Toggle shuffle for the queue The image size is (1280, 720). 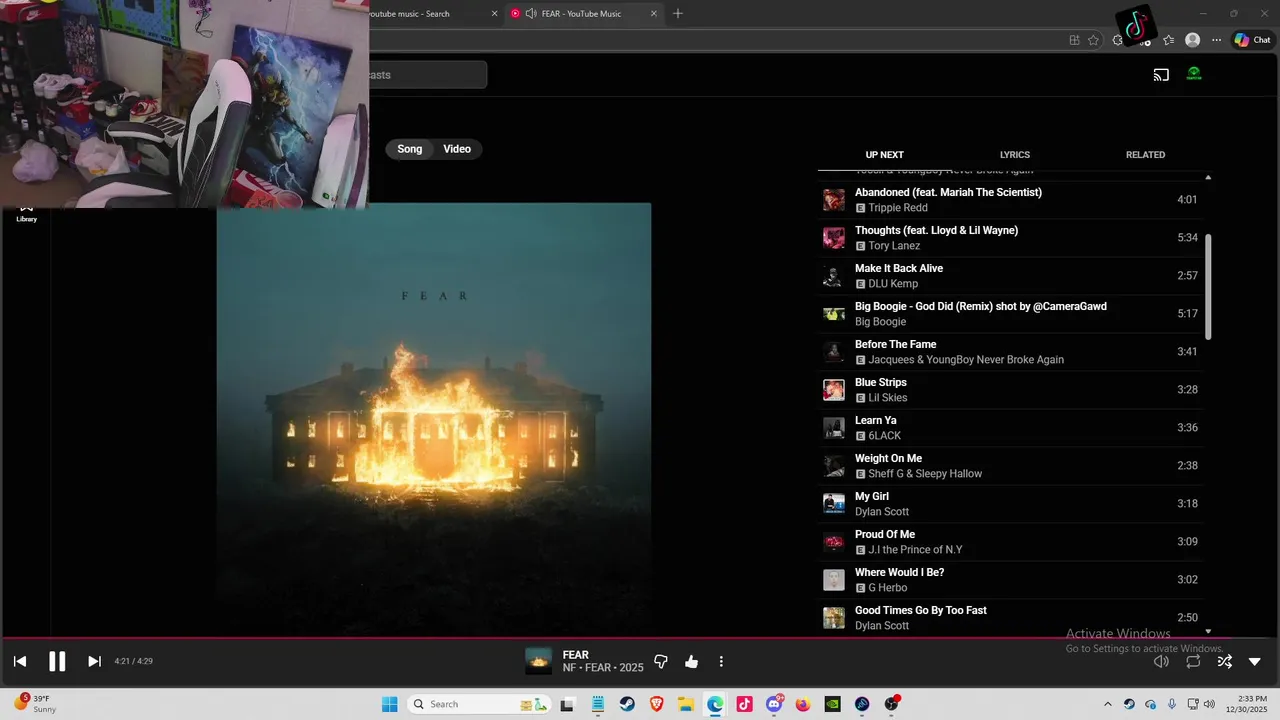(x=1224, y=661)
